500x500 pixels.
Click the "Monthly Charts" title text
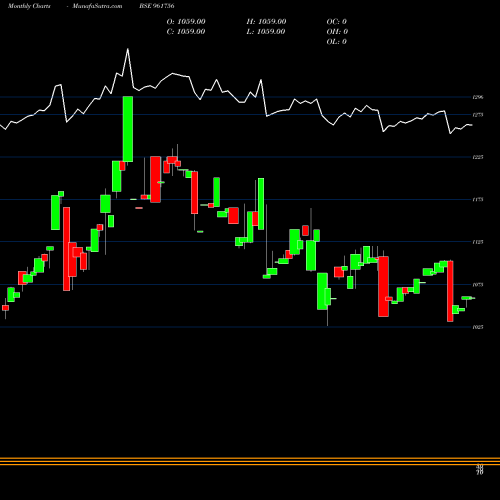(x=29, y=6)
